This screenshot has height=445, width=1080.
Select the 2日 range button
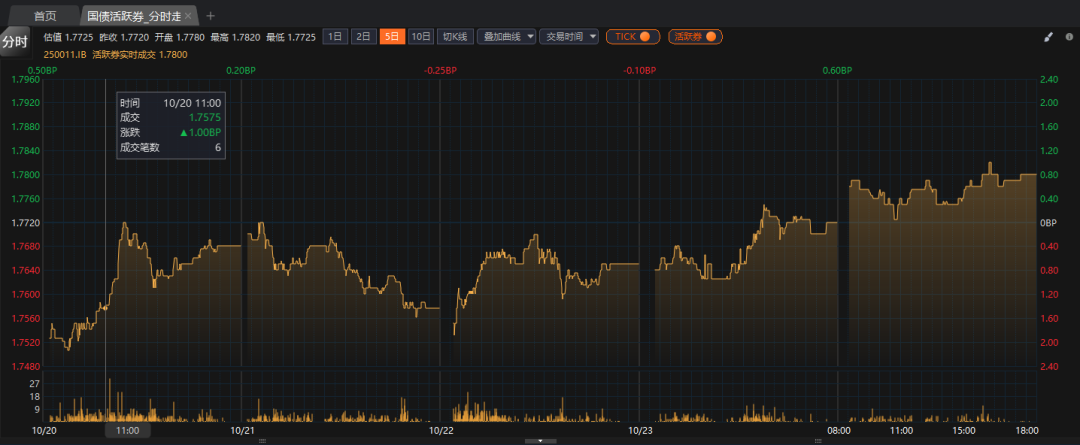point(364,37)
